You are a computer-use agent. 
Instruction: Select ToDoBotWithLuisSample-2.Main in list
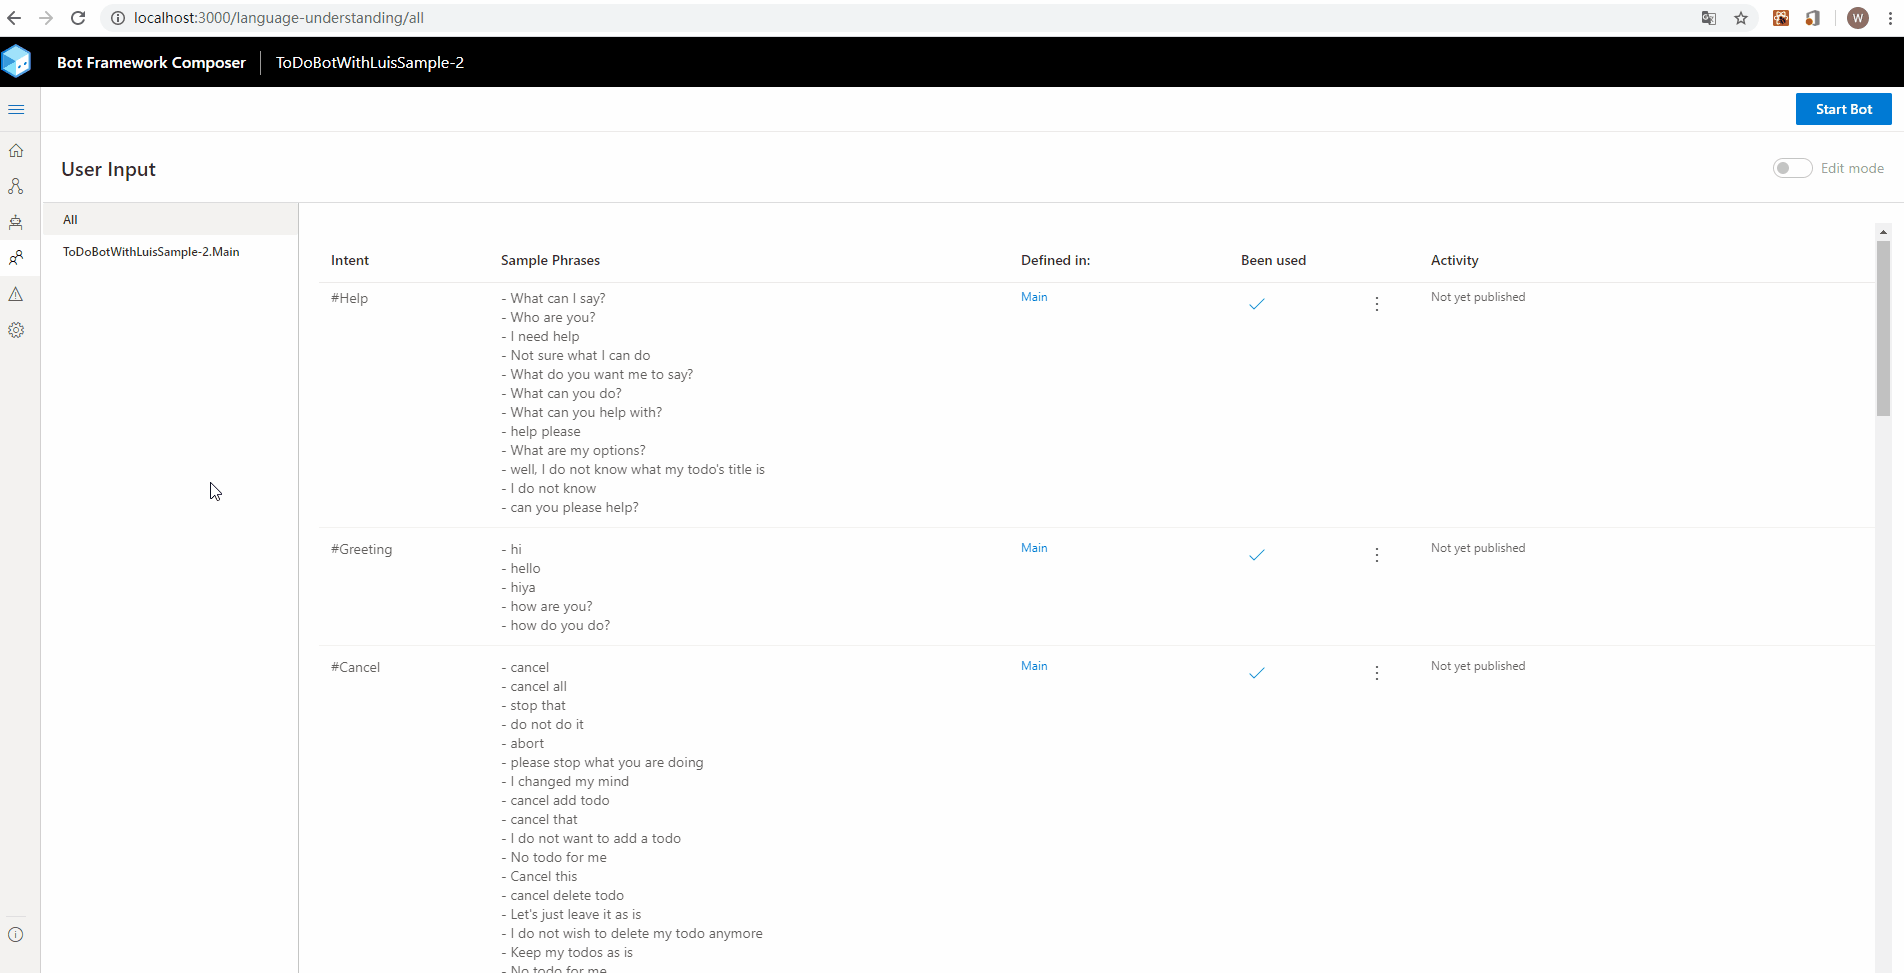click(170, 251)
